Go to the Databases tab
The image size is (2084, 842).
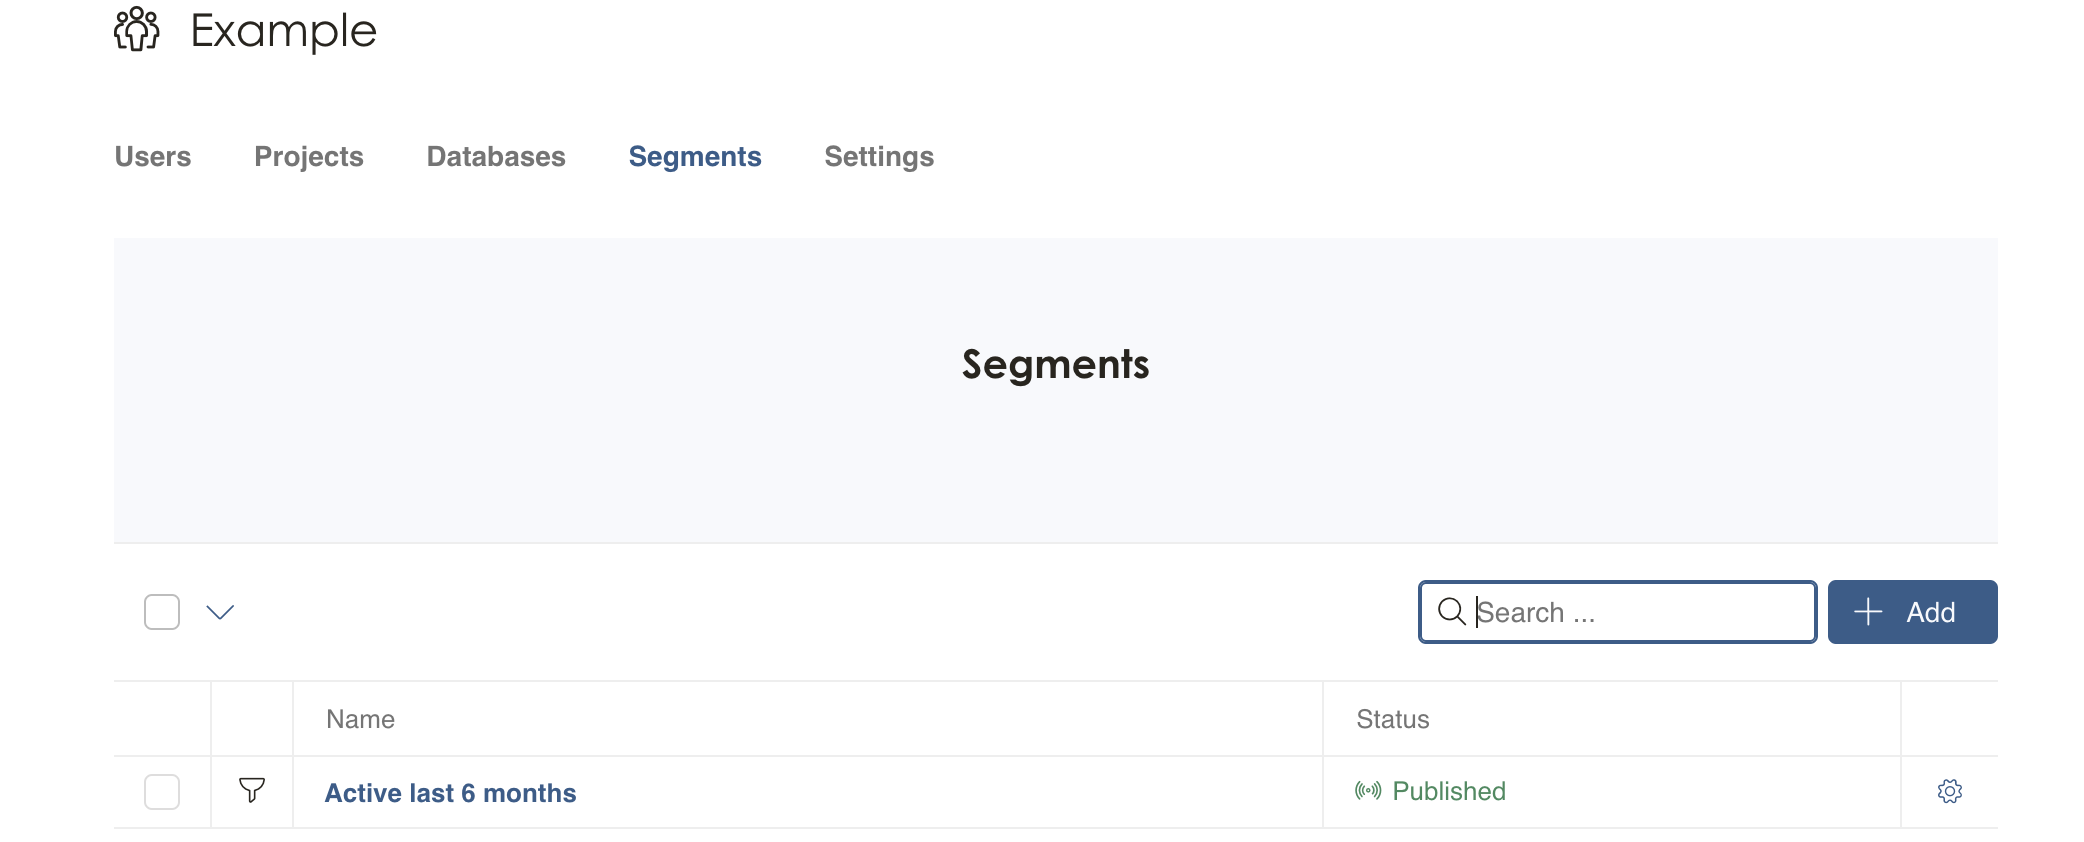pos(496,157)
